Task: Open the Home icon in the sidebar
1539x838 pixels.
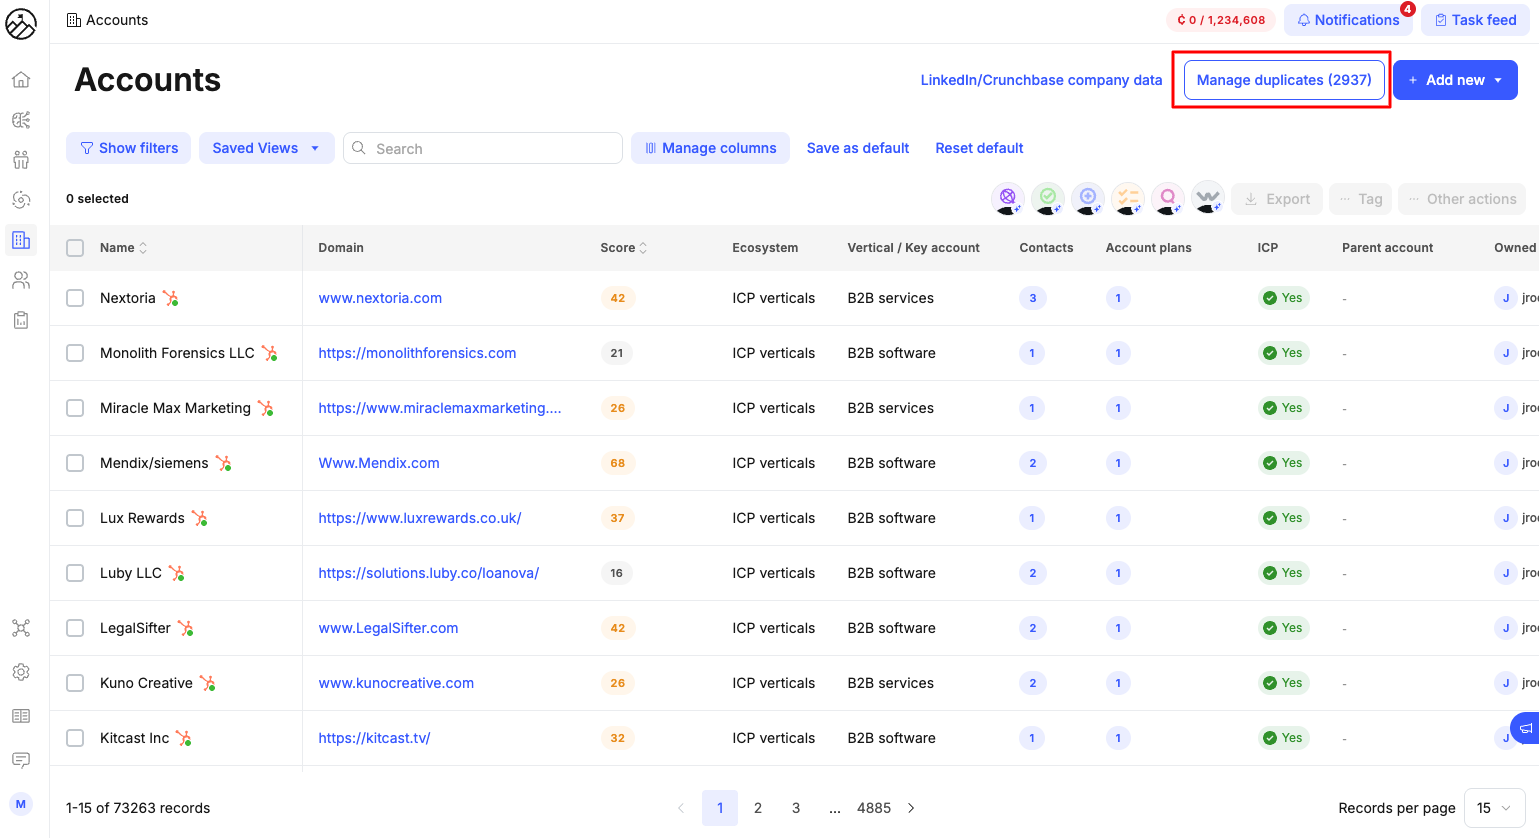Action: point(20,79)
